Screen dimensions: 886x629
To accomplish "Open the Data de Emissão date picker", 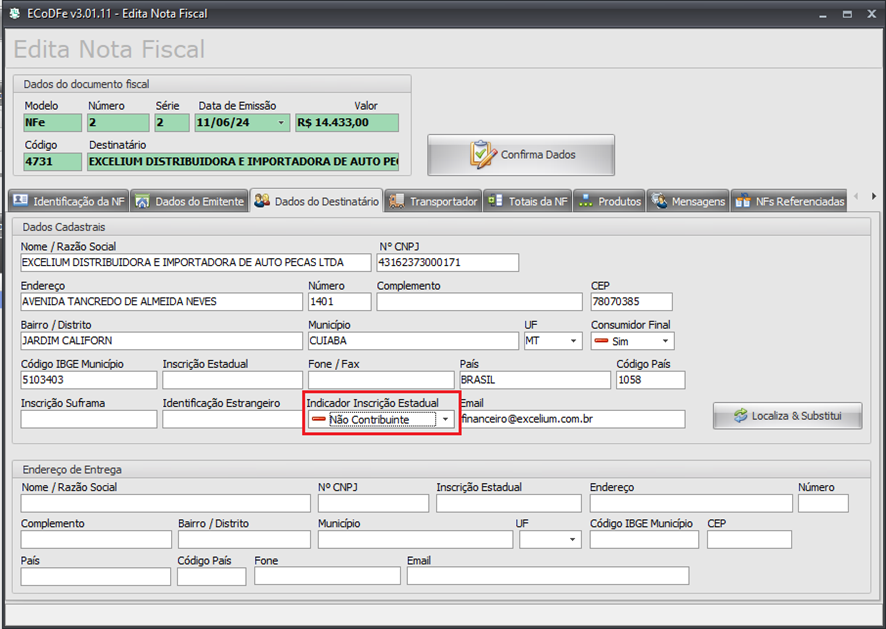I will [x=279, y=123].
